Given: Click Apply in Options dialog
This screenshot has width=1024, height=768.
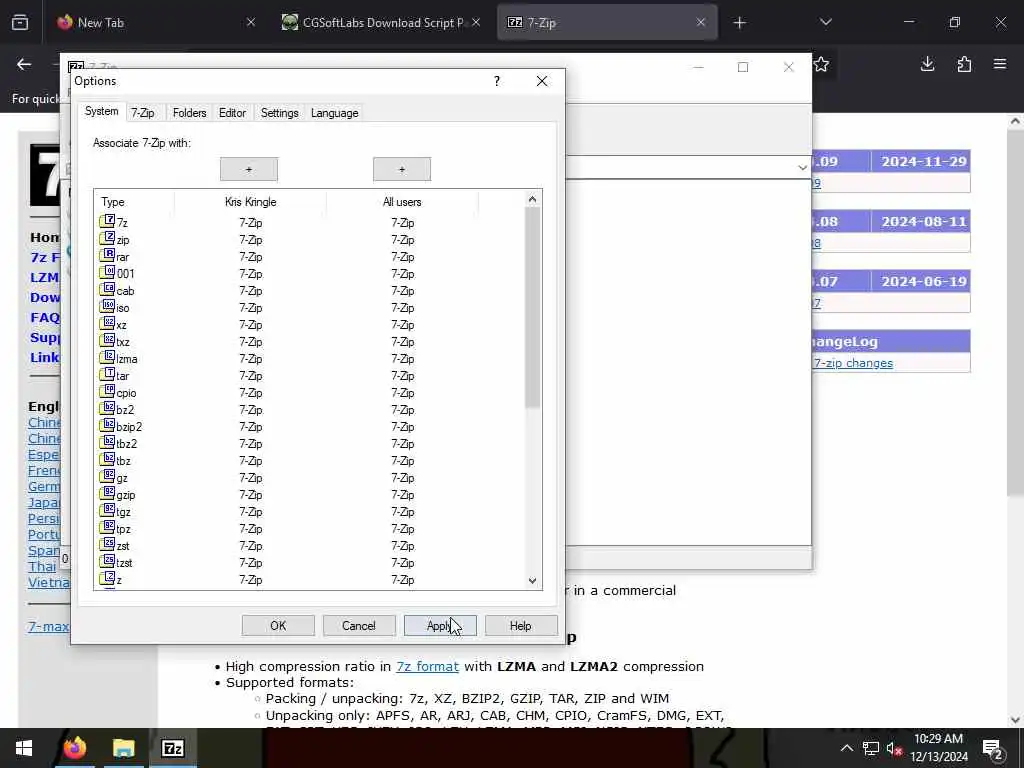Looking at the screenshot, I should pyautogui.click(x=440, y=626).
